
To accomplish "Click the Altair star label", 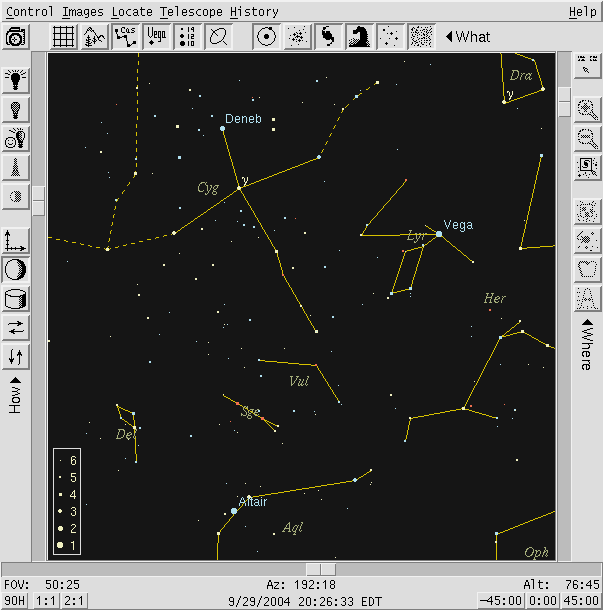I will click(253, 501).
